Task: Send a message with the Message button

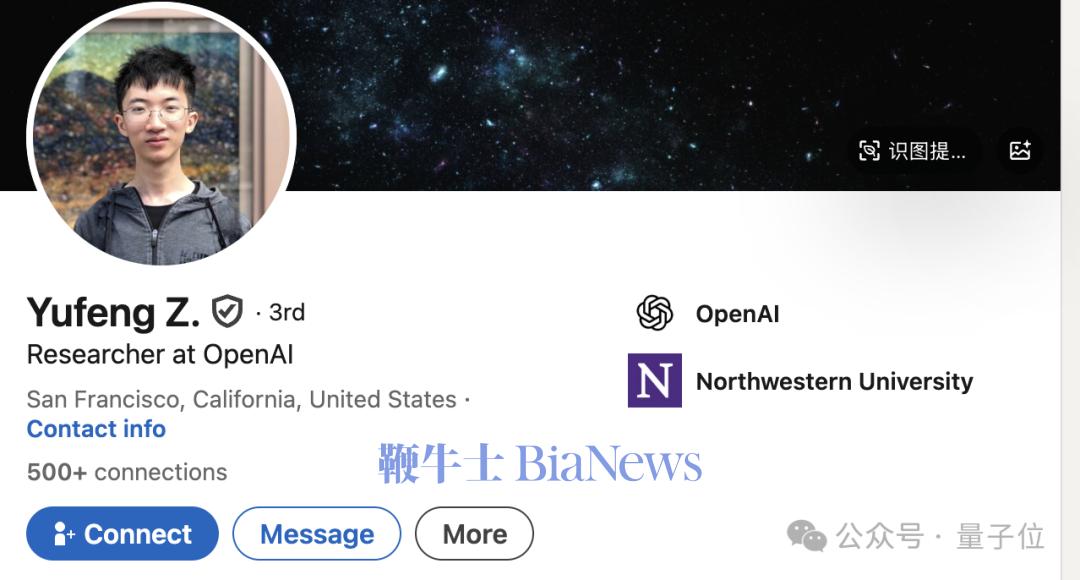Action: pos(317,534)
